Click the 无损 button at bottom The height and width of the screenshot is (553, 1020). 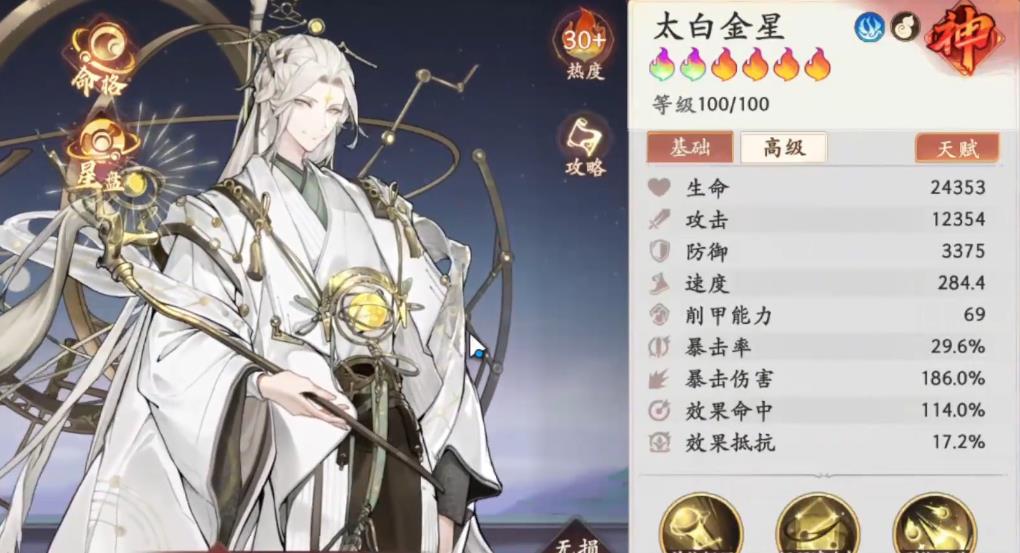pos(578,541)
